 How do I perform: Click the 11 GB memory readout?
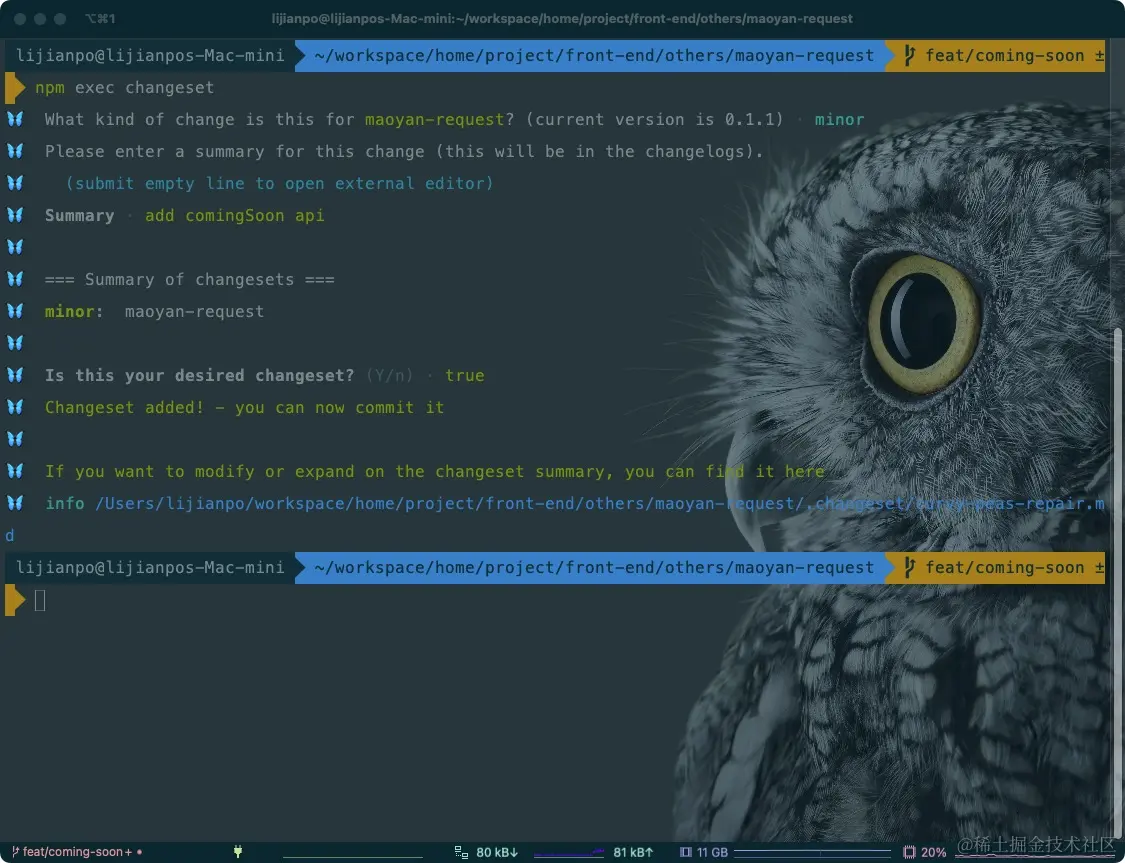tap(712, 852)
